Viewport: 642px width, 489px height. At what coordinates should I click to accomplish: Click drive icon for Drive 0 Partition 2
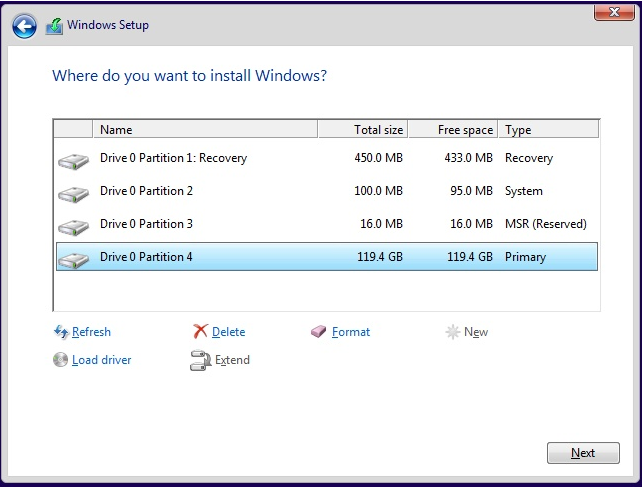click(73, 195)
